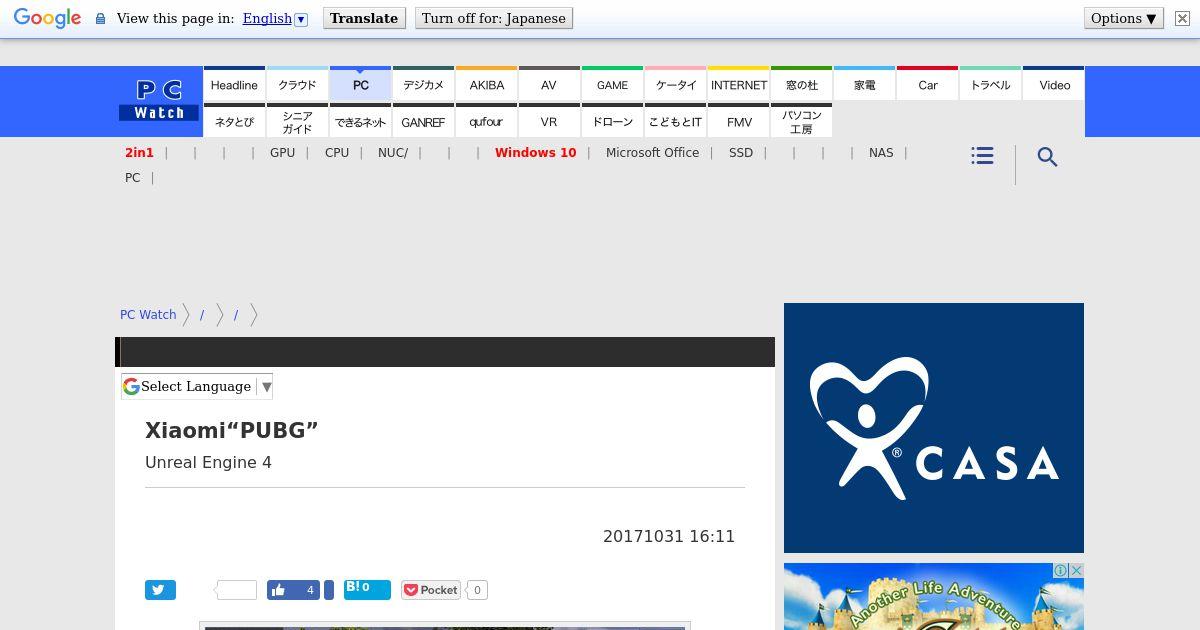Click the Hatena B! bookmark button
Screen dimensions: 1200x630
click(x=367, y=589)
